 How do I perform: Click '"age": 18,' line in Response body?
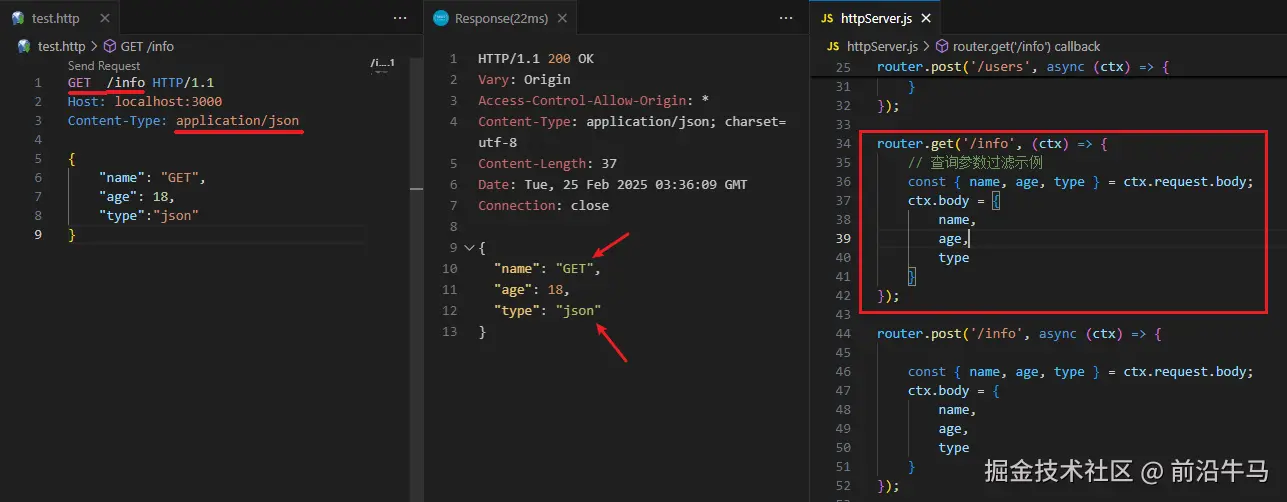click(x=531, y=289)
